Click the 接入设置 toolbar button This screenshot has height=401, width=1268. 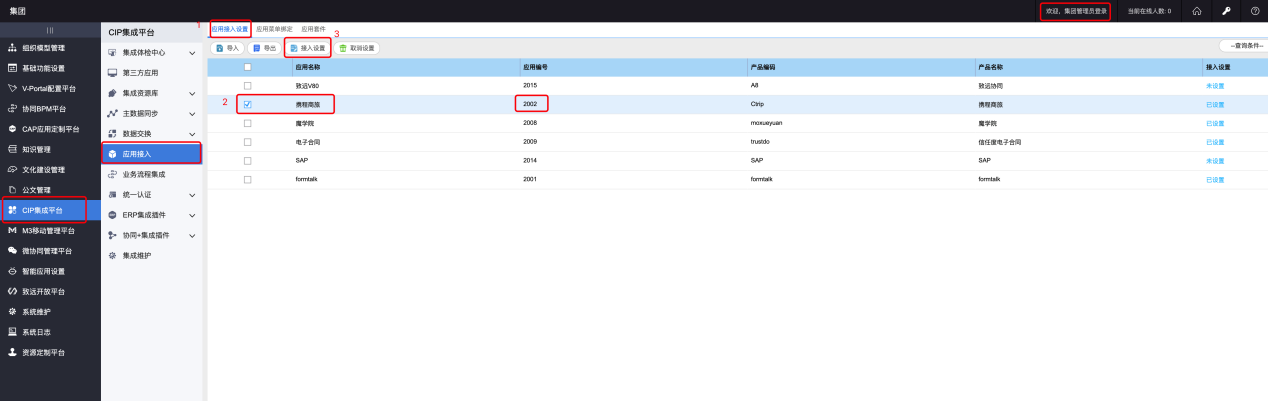[x=307, y=48]
